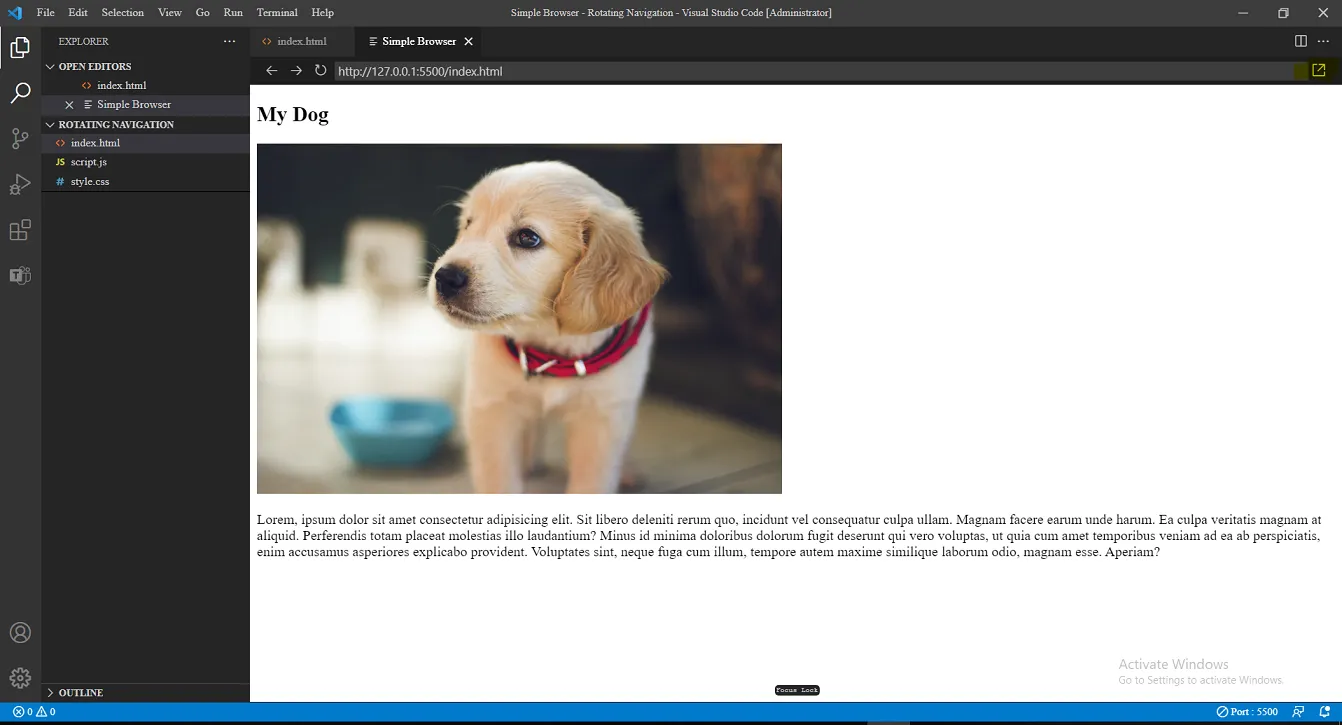This screenshot has height=725, width=1342.
Task: Open notifications bell in status bar
Action: [1324, 712]
